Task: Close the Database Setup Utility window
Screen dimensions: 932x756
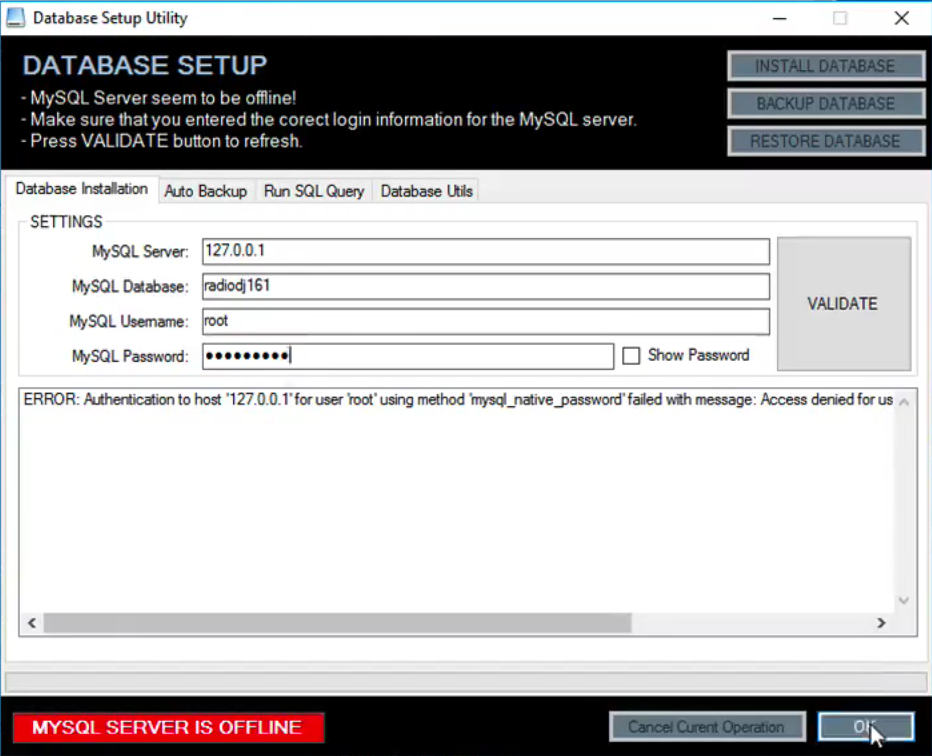Action: (x=902, y=18)
